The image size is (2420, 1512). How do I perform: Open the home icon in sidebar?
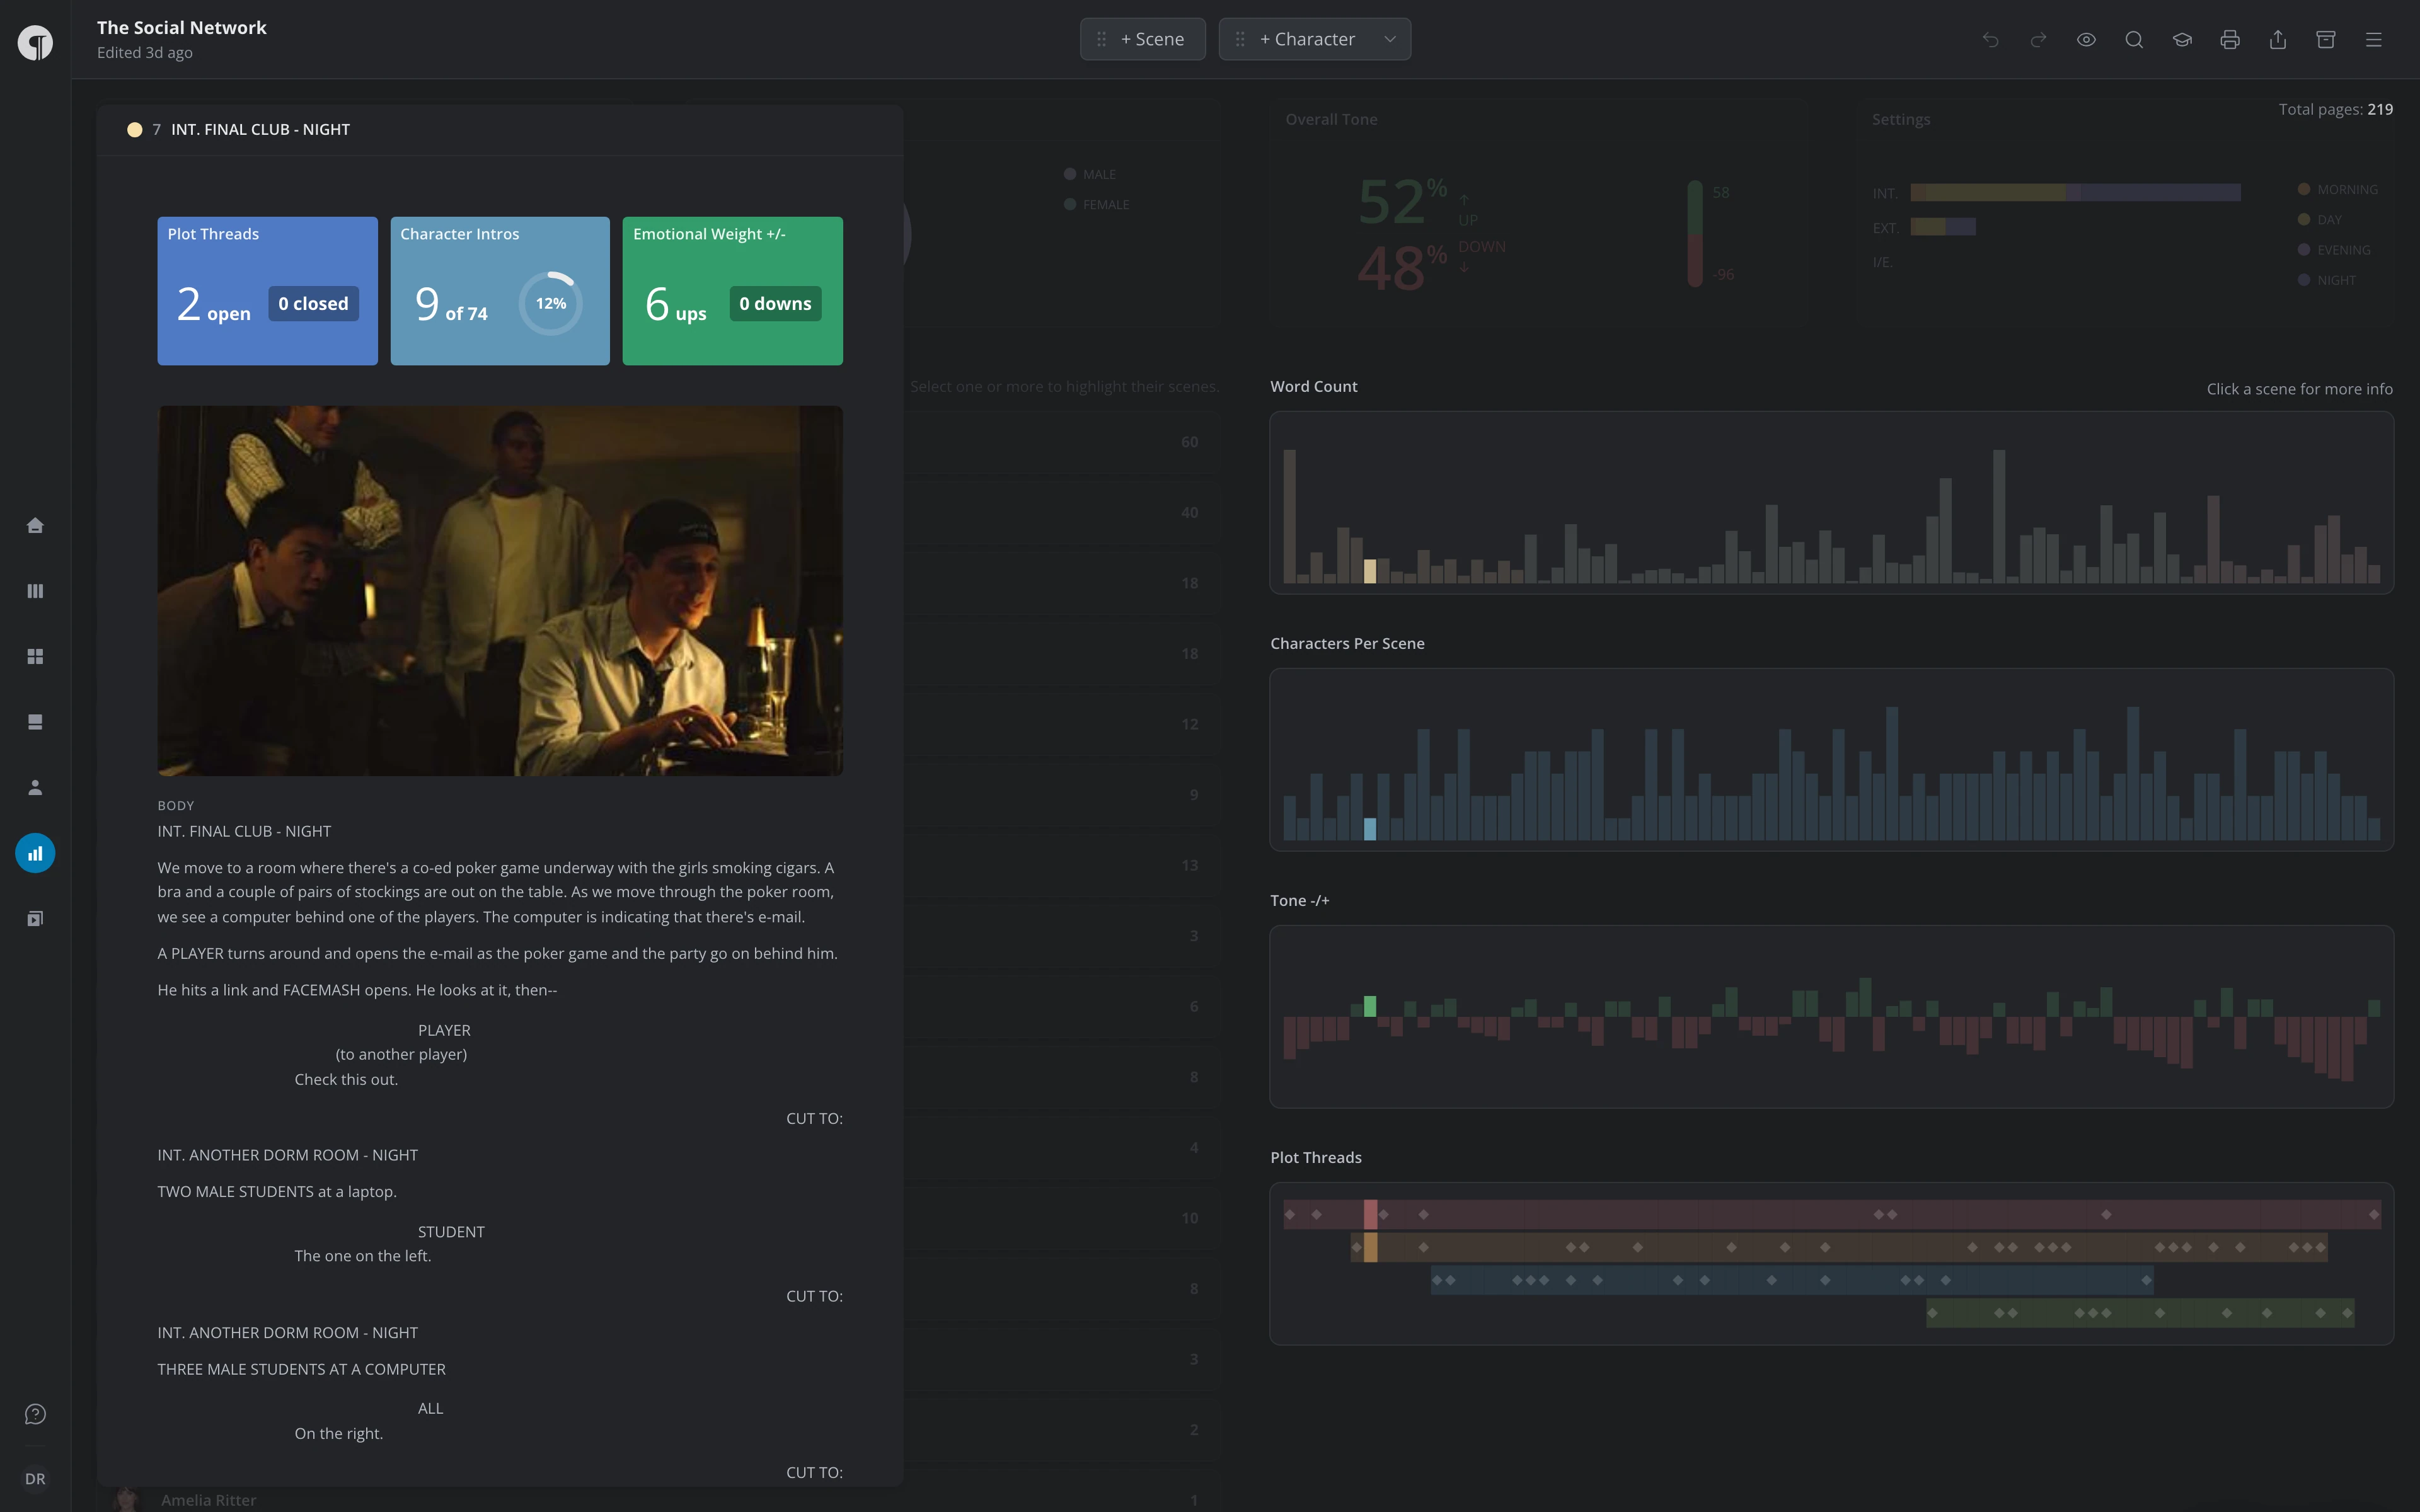pos(35,525)
